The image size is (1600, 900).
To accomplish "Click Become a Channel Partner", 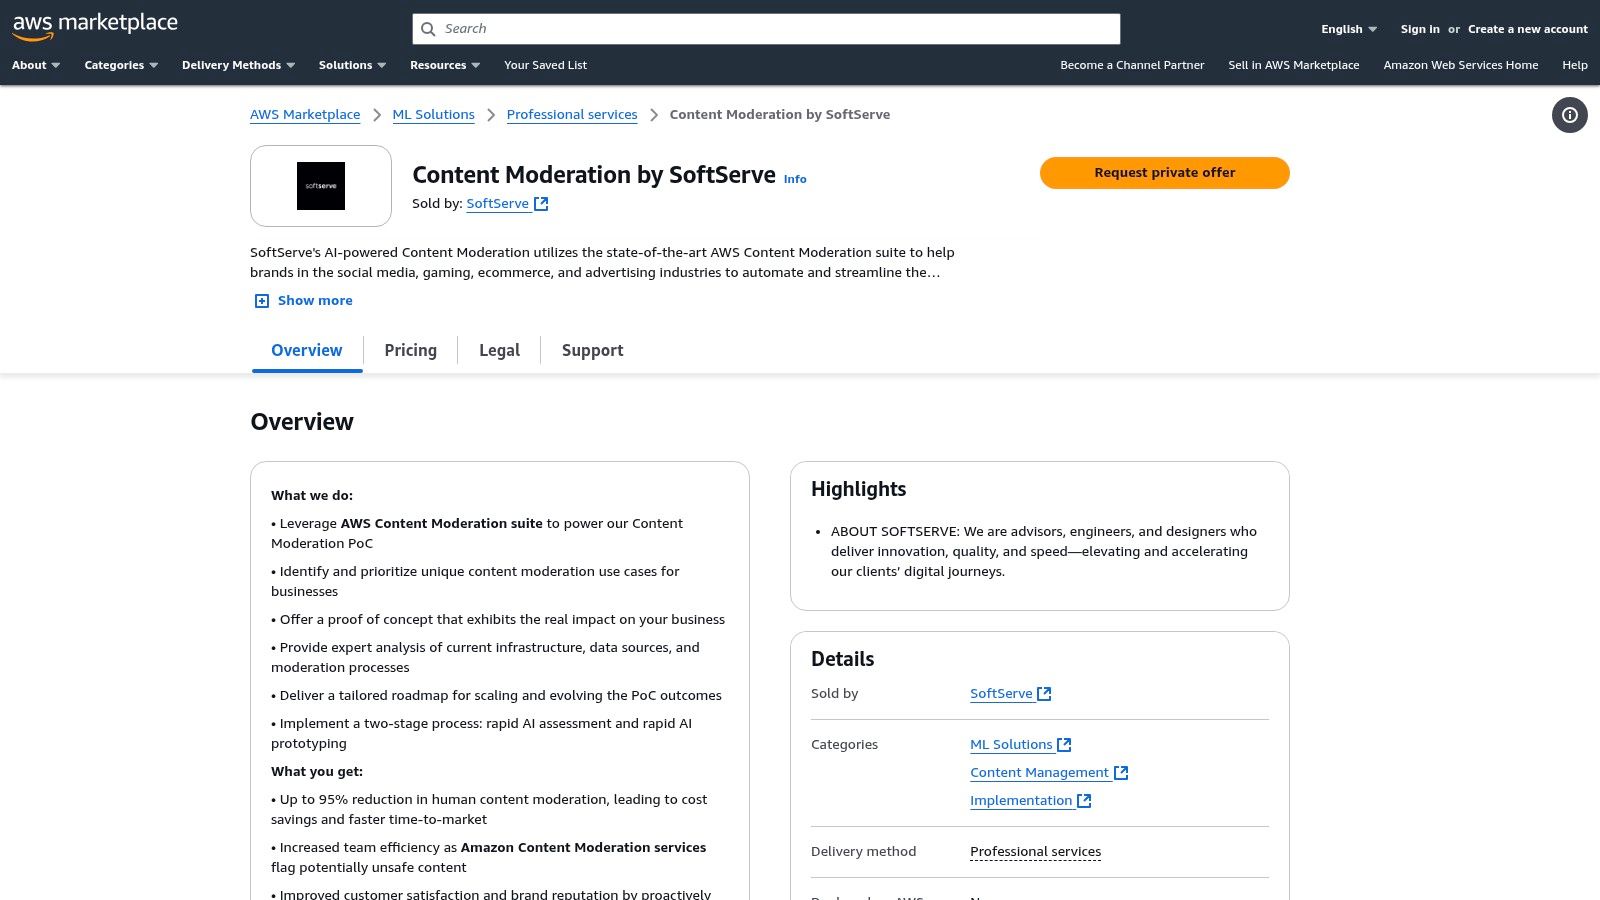I will click(1132, 65).
